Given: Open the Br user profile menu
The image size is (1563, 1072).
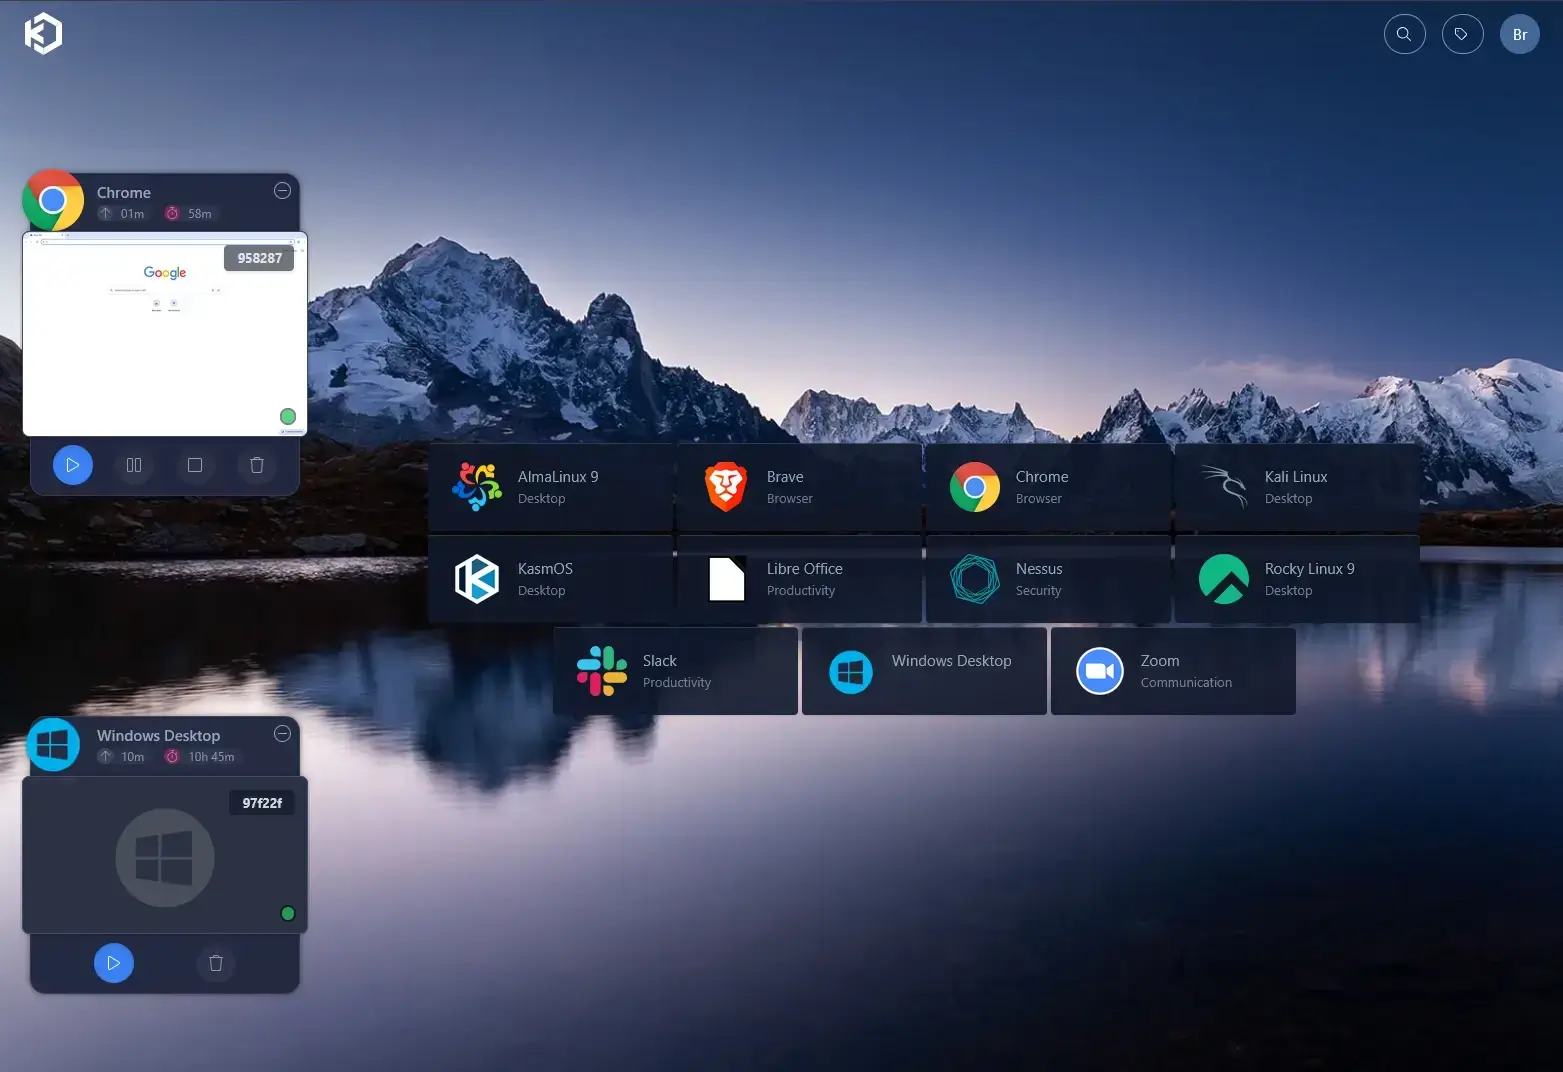Looking at the screenshot, I should pos(1519,34).
